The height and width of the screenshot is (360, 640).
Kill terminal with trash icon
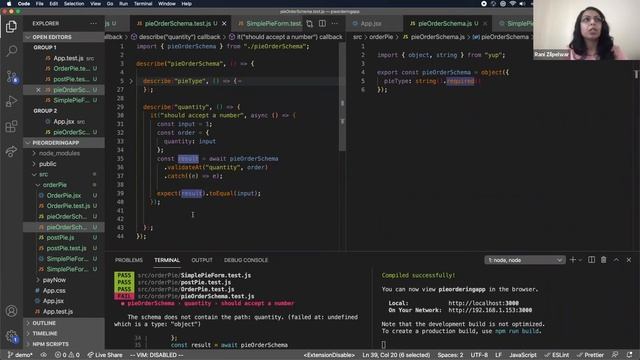[603, 260]
